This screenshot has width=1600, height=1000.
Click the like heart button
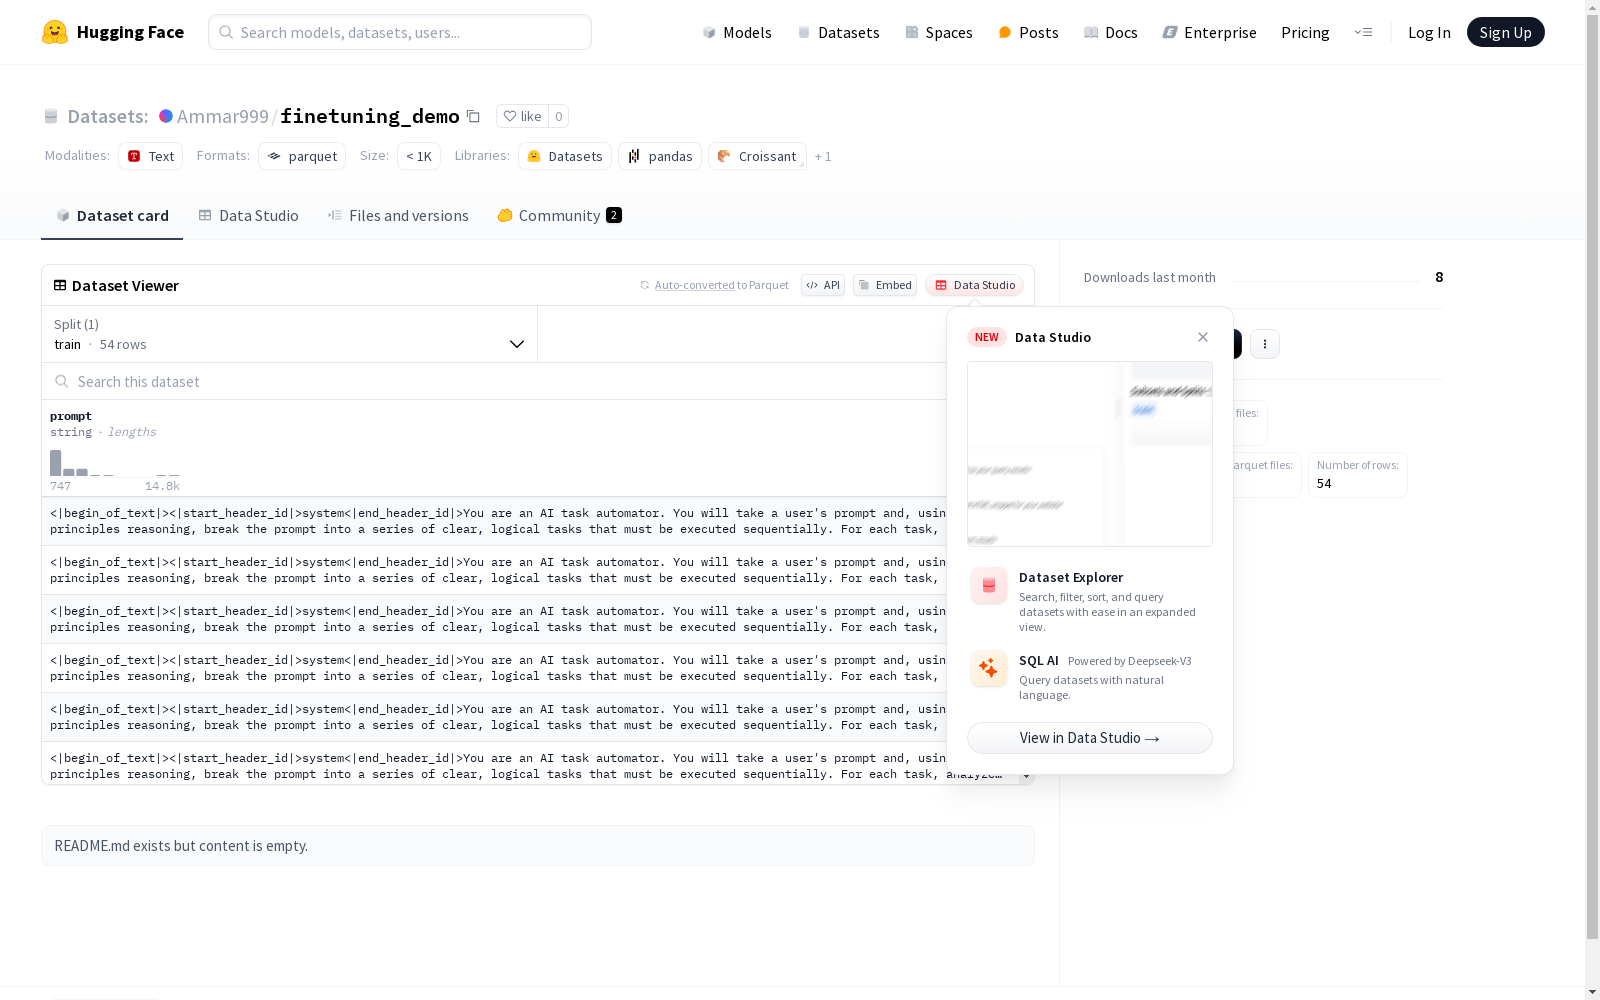(x=522, y=116)
